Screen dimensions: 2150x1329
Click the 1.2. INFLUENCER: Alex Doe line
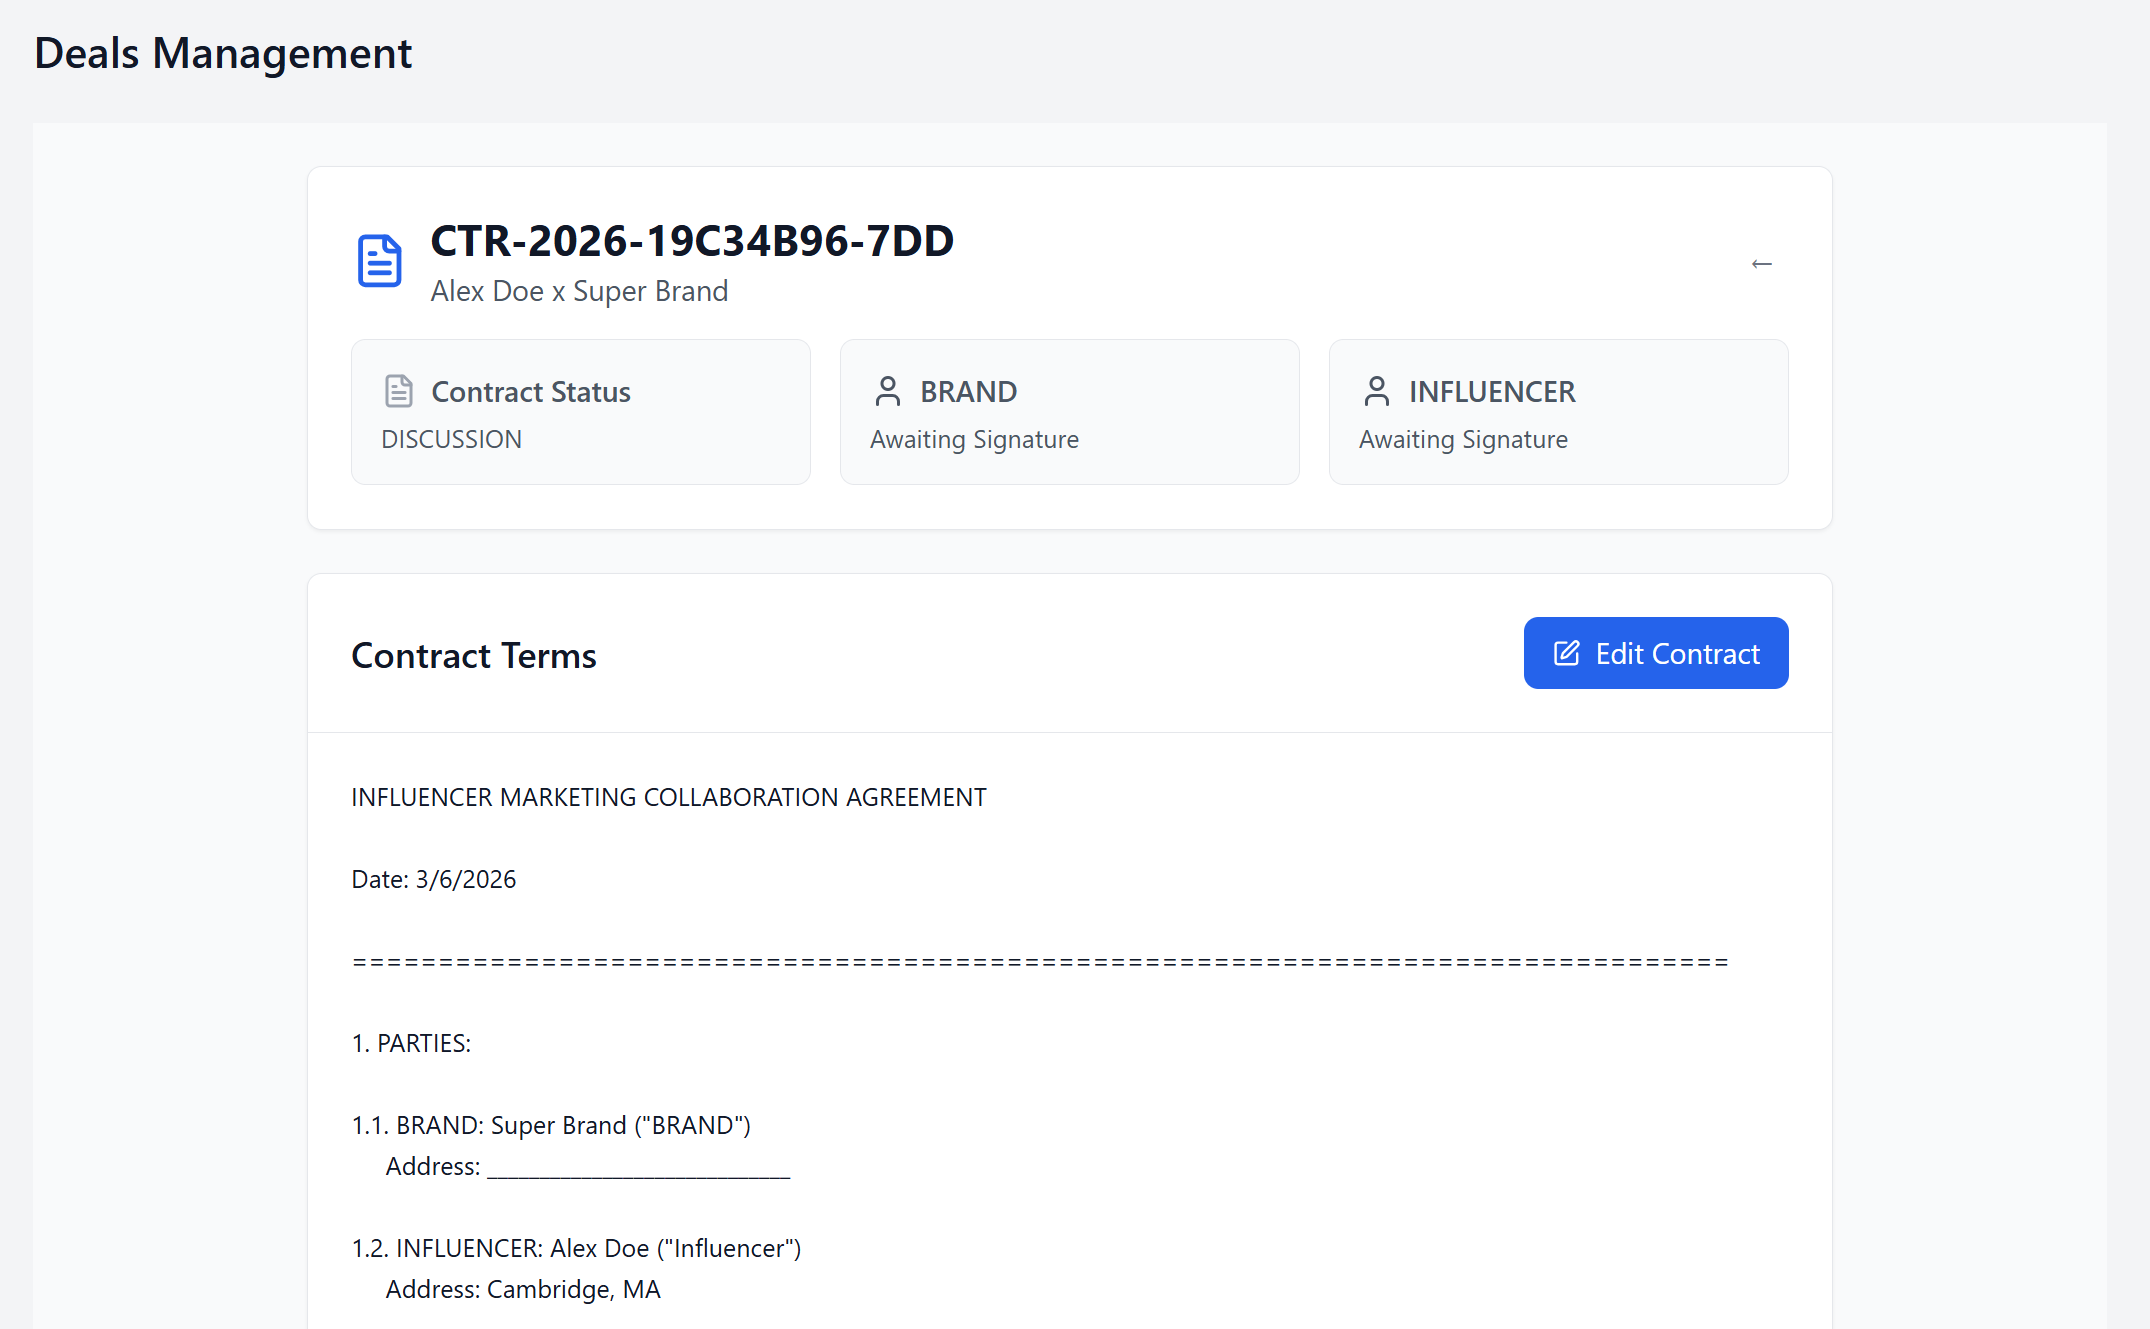click(x=576, y=1248)
